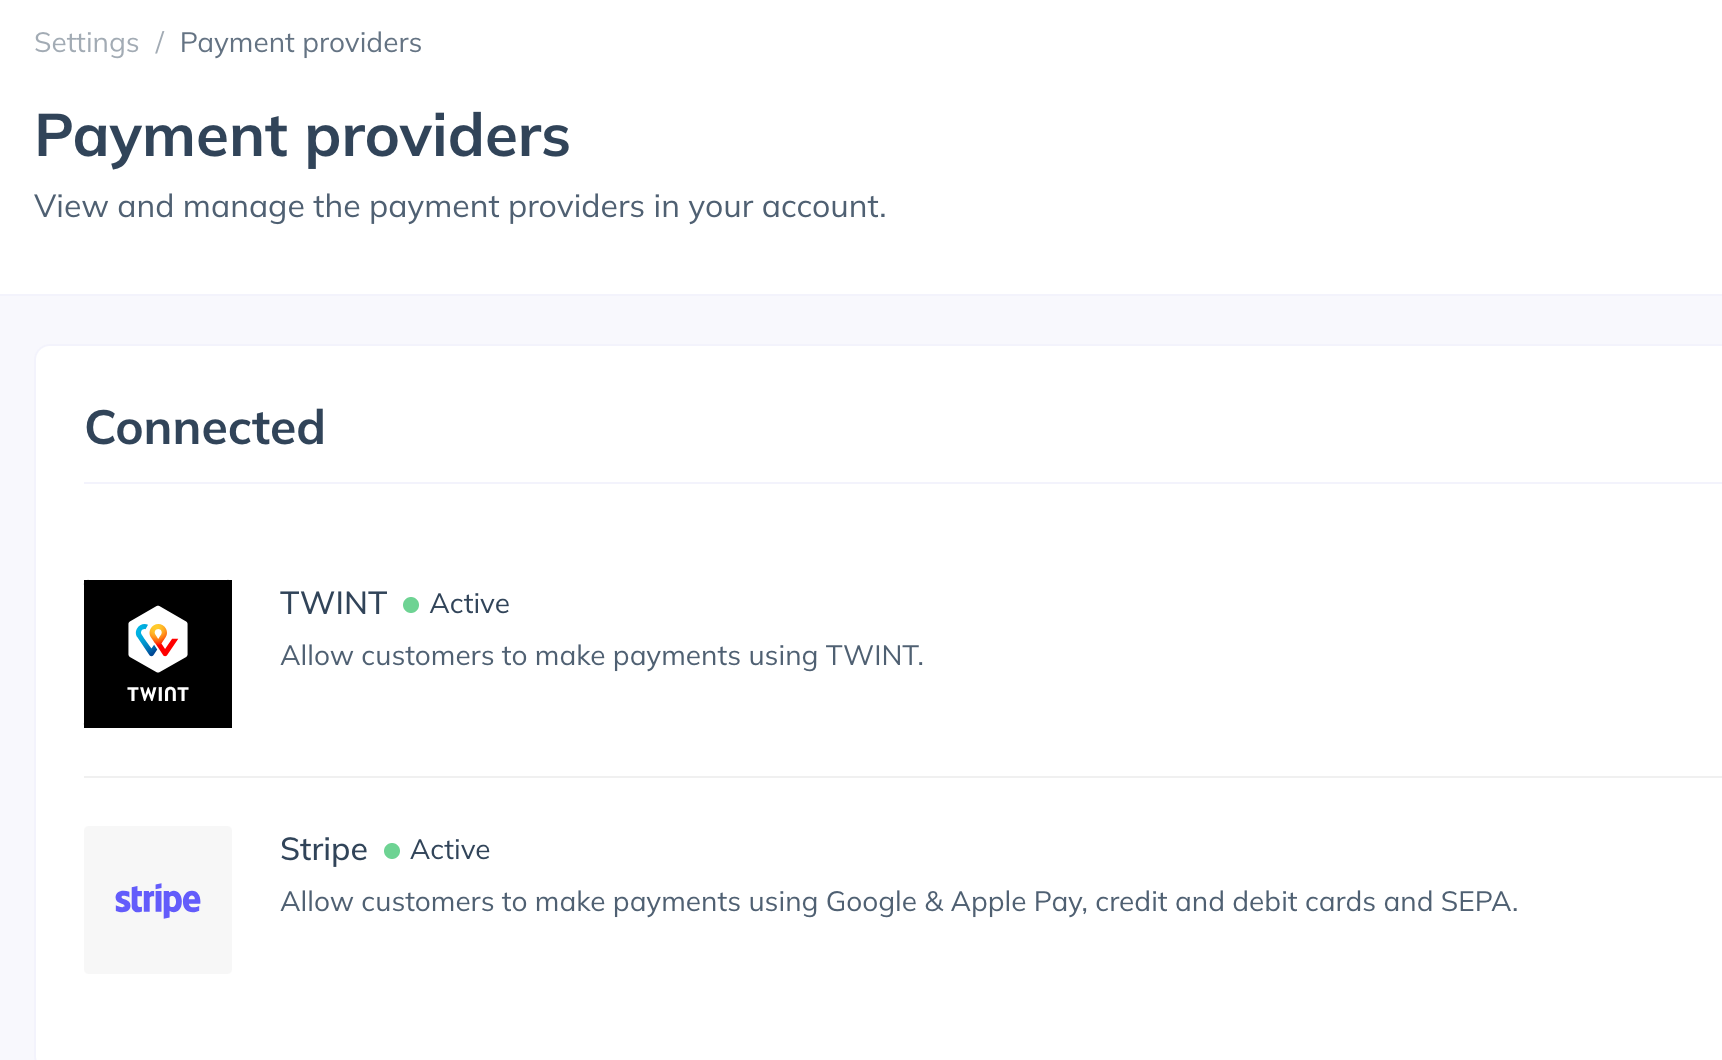Click the Payment providers breadcrumb item
The height and width of the screenshot is (1060, 1722).
point(301,43)
